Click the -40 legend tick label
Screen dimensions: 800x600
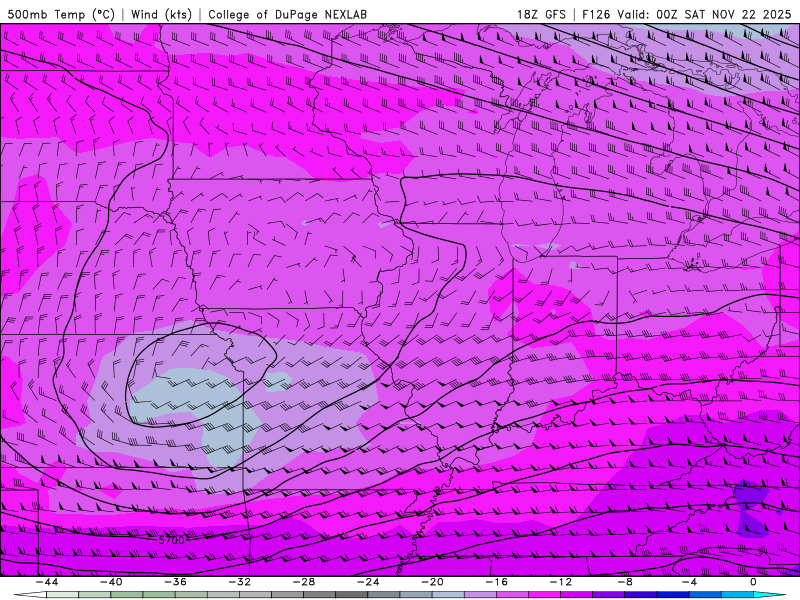(x=111, y=582)
